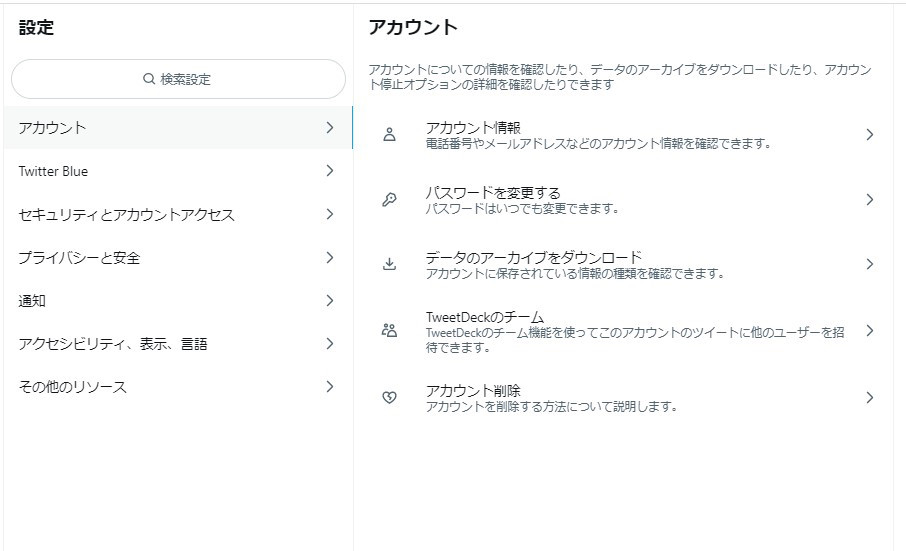
Task: Expand the chevron next to Twitter Blue
Action: pyautogui.click(x=329, y=170)
